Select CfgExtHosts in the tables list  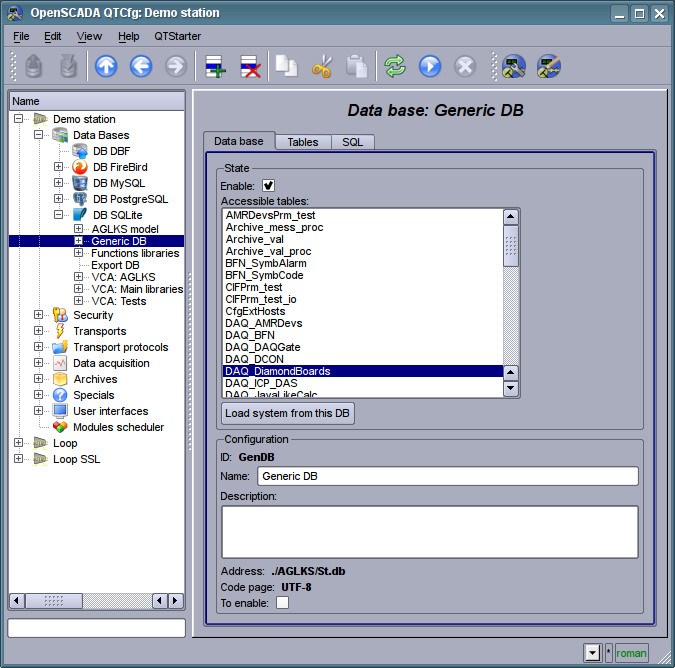362,311
